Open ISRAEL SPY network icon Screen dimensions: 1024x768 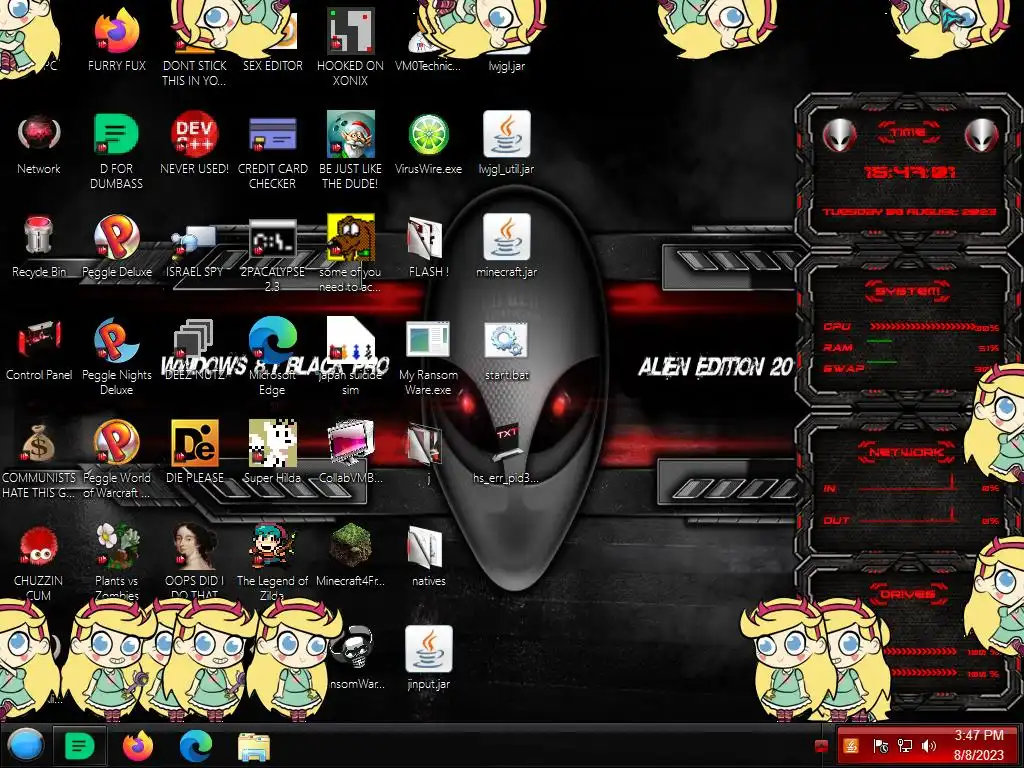(x=194, y=239)
